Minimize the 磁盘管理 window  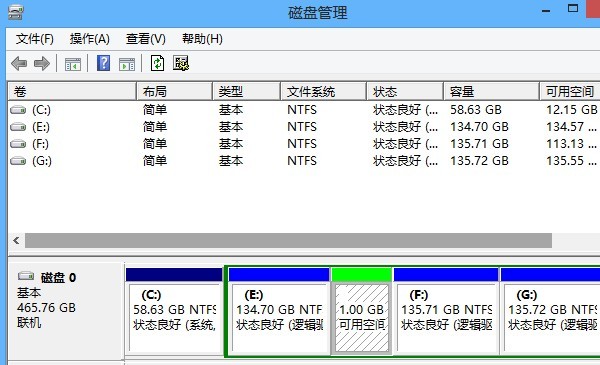click(546, 10)
